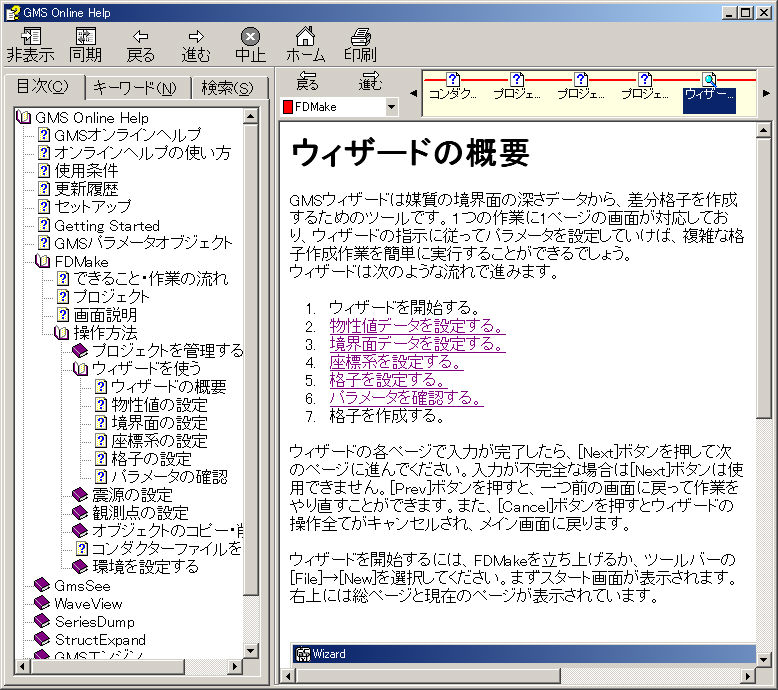The image size is (778, 690).
Task: Click the content pane 戻る navigation button
Action: pos(307,81)
